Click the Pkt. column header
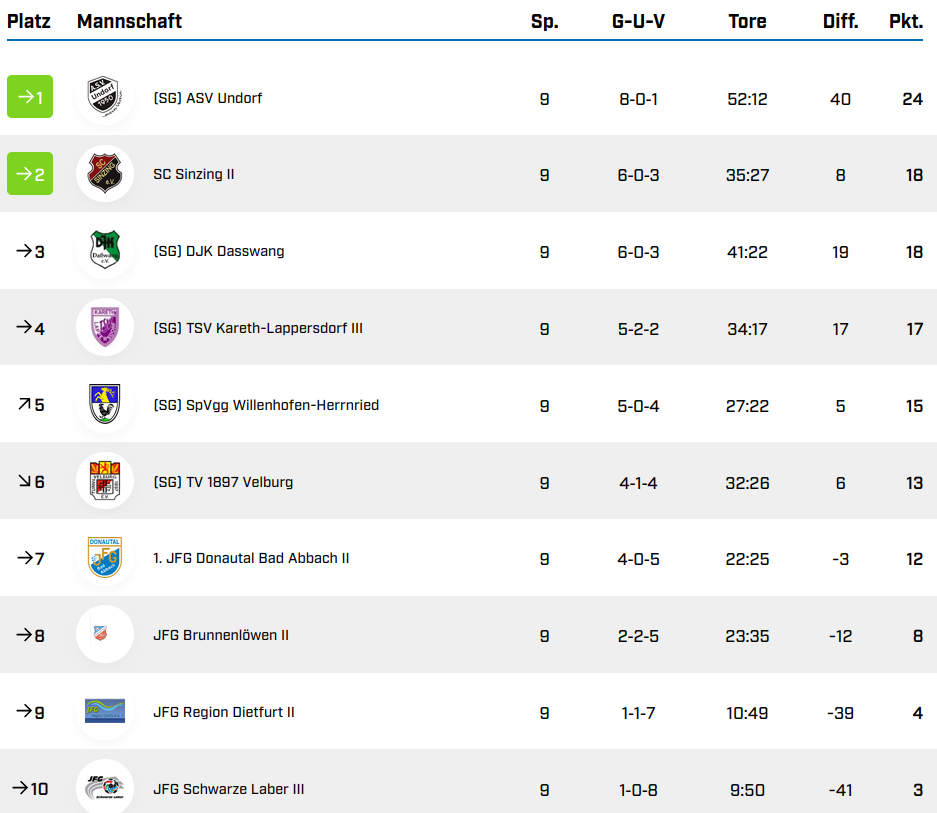 [905, 21]
